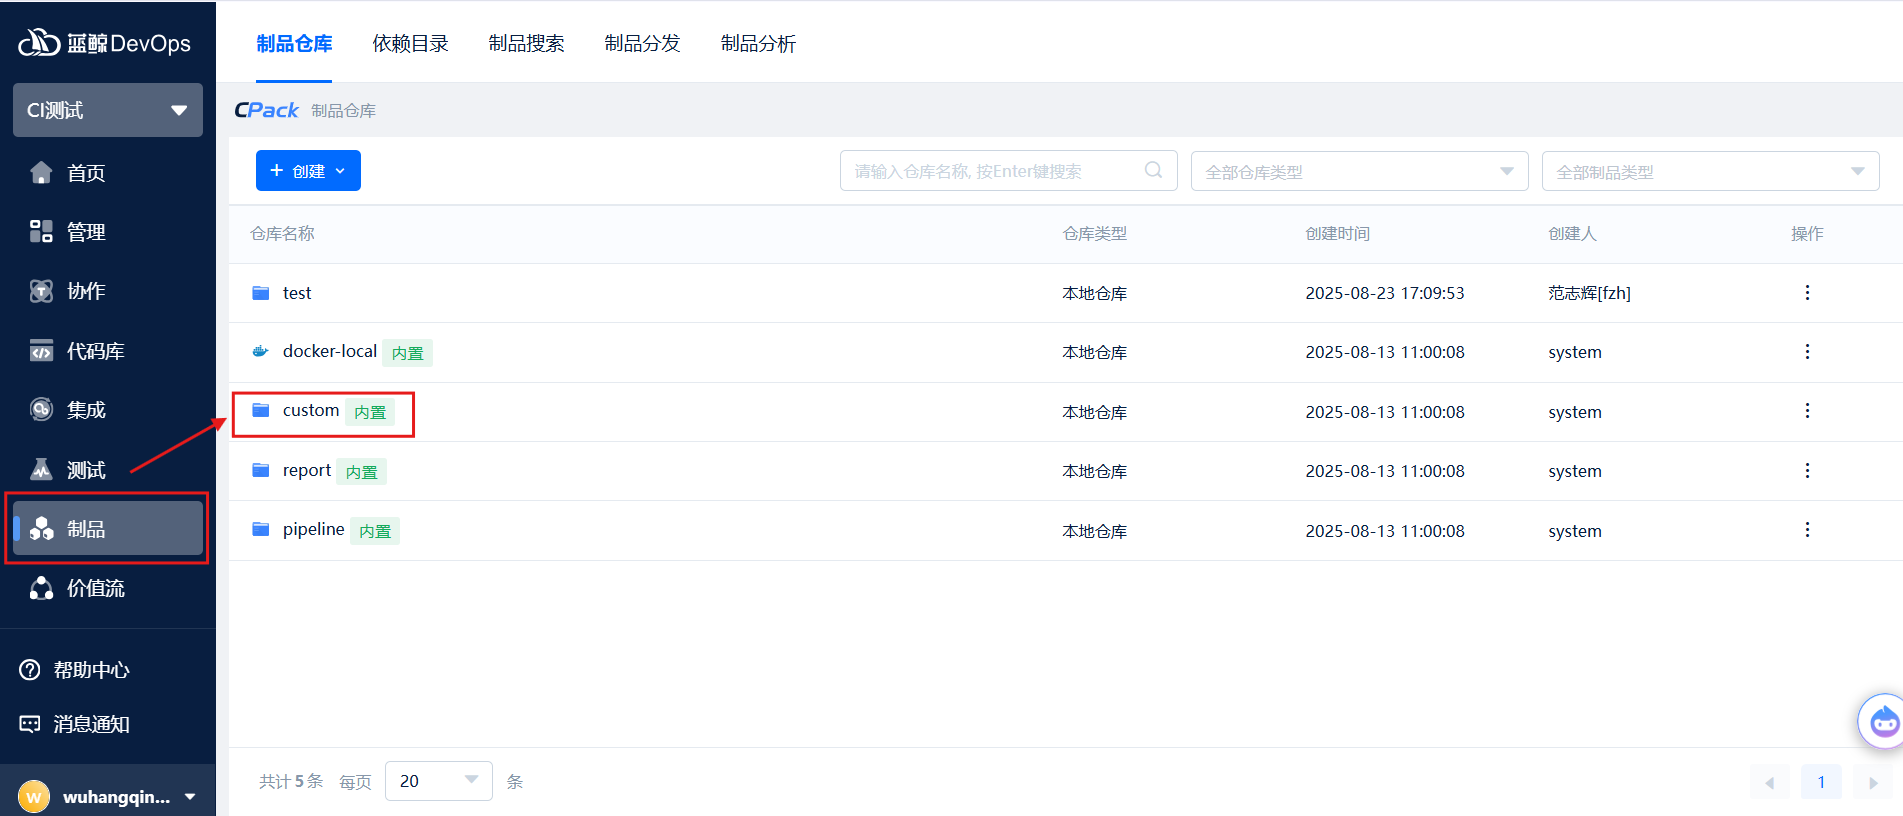Open the 全部仓库类型 dropdown

click(x=1359, y=171)
